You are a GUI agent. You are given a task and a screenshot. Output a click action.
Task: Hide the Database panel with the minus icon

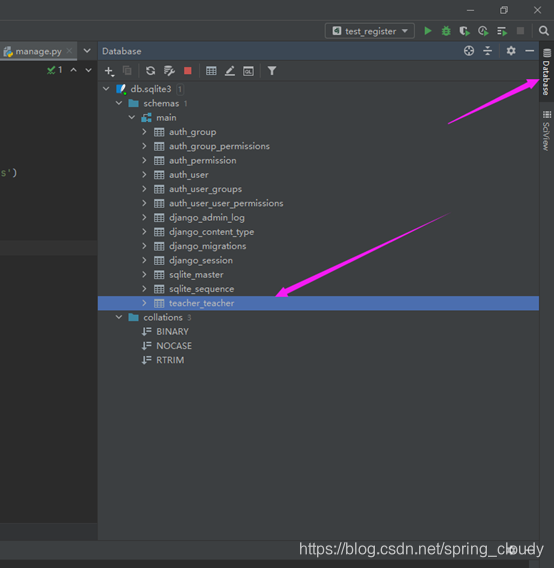(x=529, y=51)
